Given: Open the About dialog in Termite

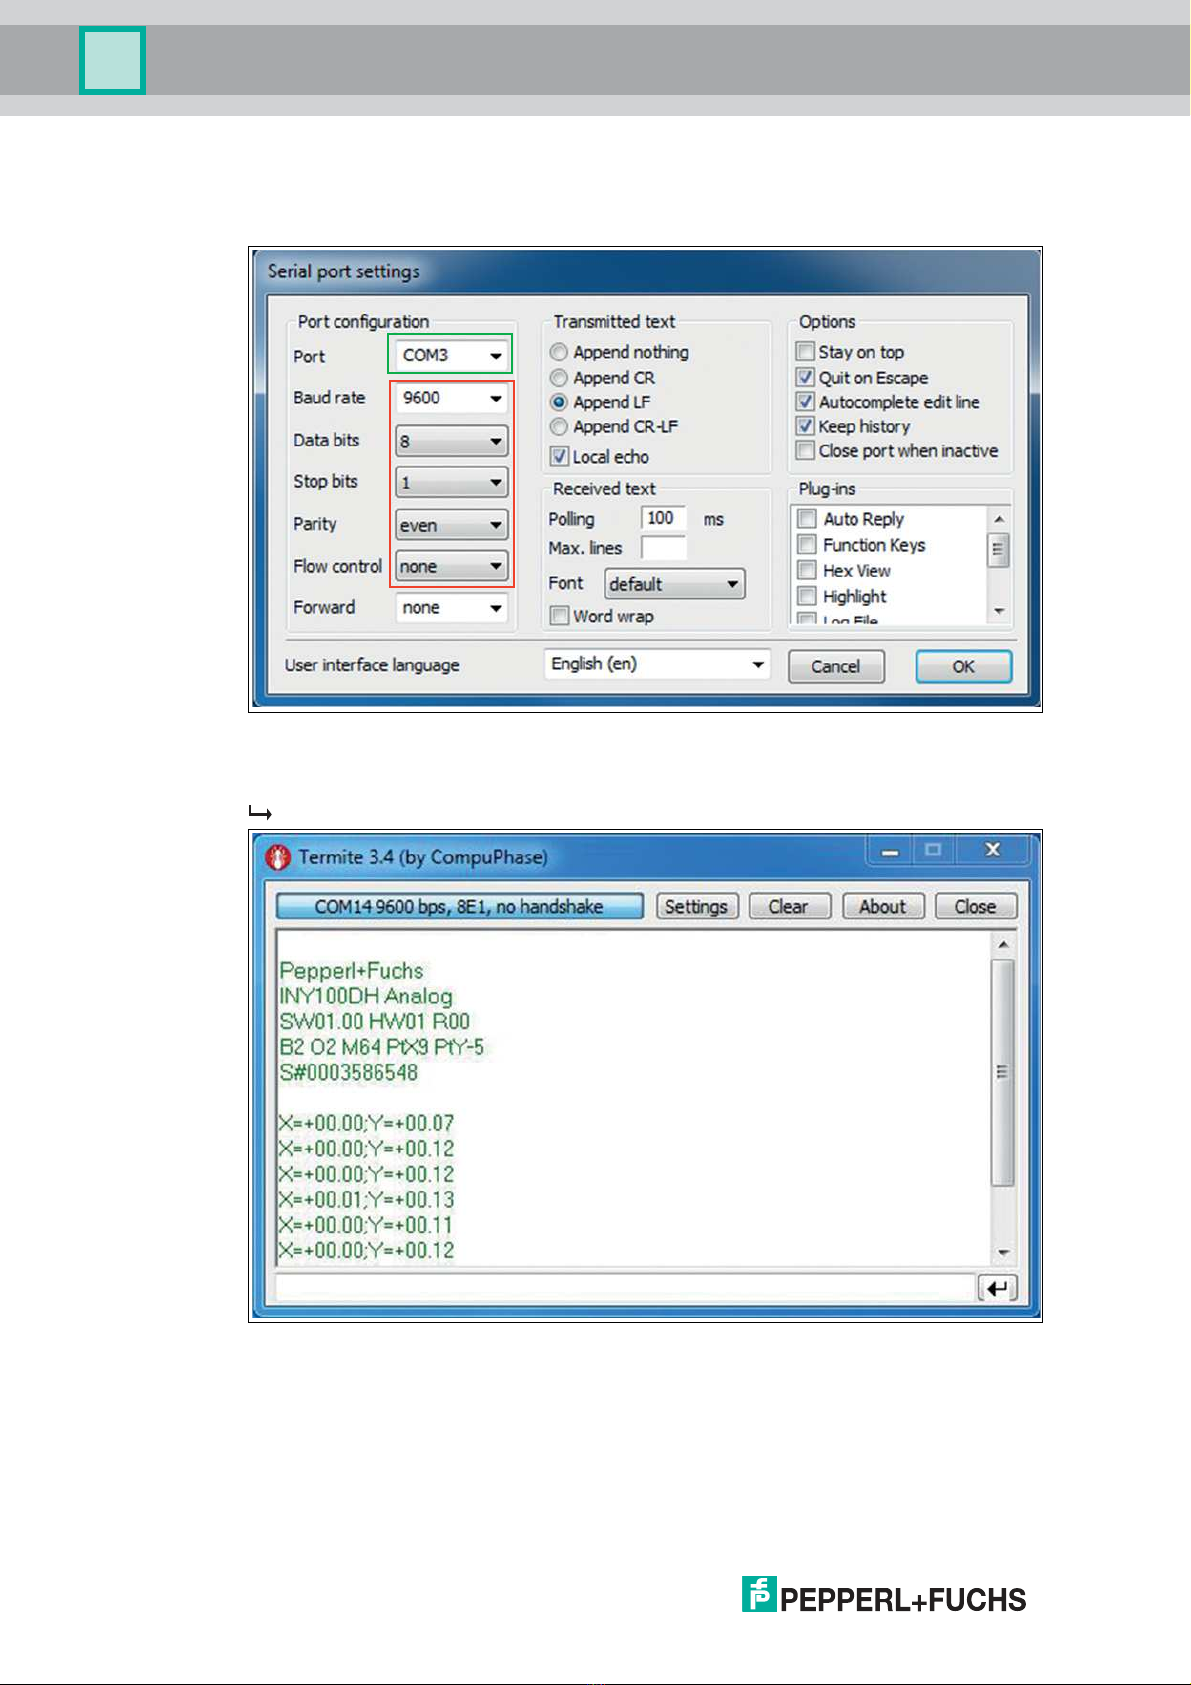Looking at the screenshot, I should tap(883, 907).
